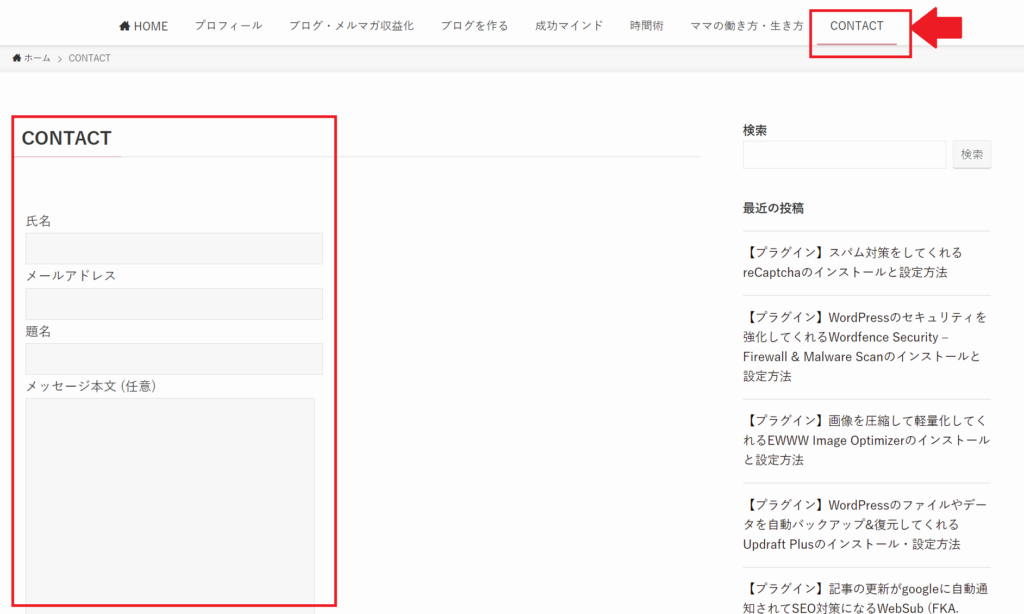Open the HOME menu item

click(x=144, y=26)
